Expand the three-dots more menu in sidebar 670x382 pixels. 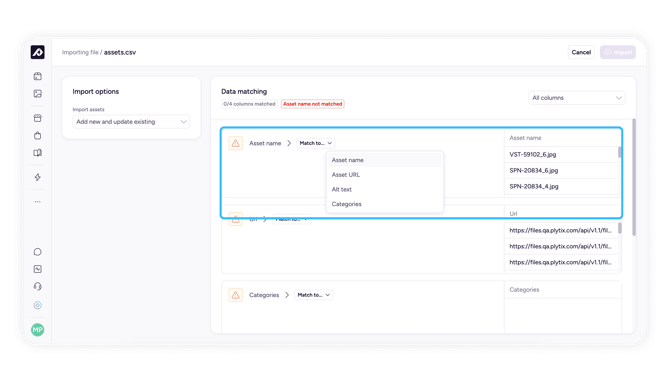pos(38,201)
